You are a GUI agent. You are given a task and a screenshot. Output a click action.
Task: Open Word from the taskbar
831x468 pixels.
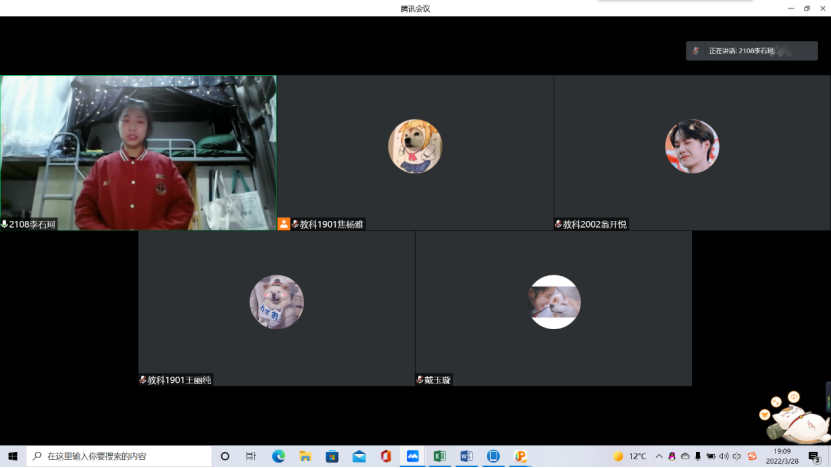coord(466,456)
